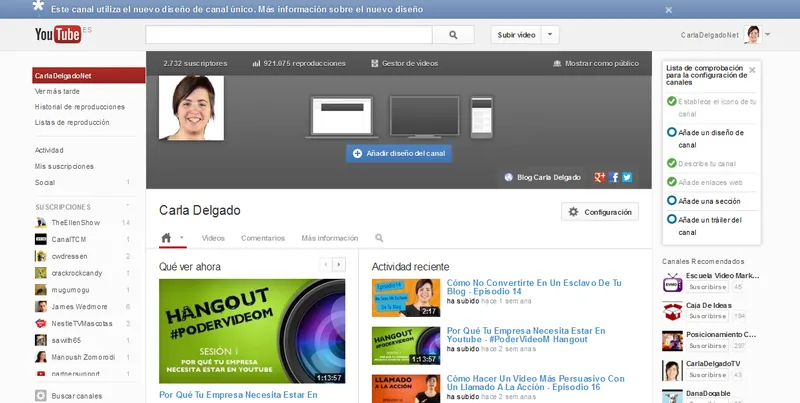Click the YouTube logo
This screenshot has width=800, height=403.
pos(57,35)
